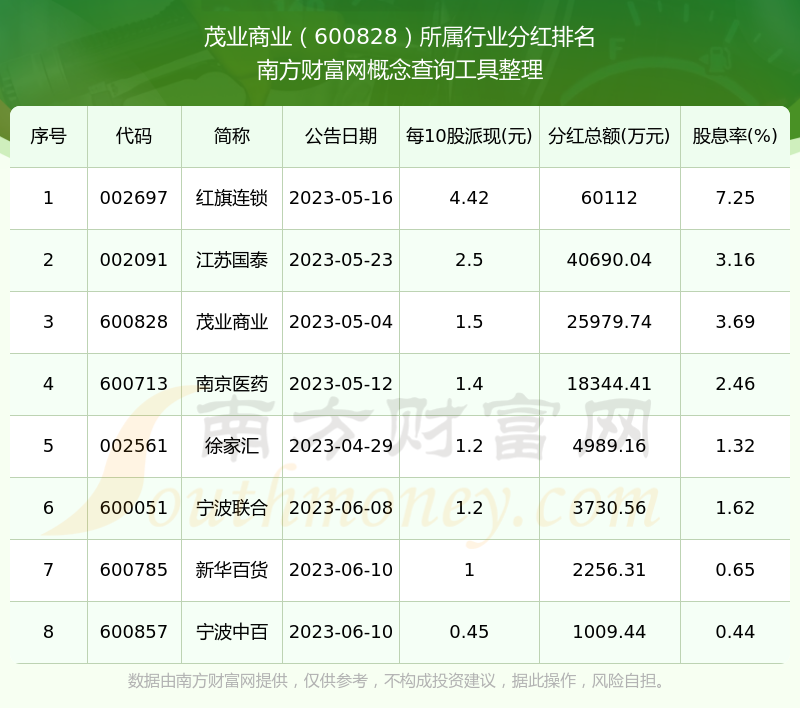Screen dimensions: 800x708
Task: Click the 代码 column header
Action: 134,136
